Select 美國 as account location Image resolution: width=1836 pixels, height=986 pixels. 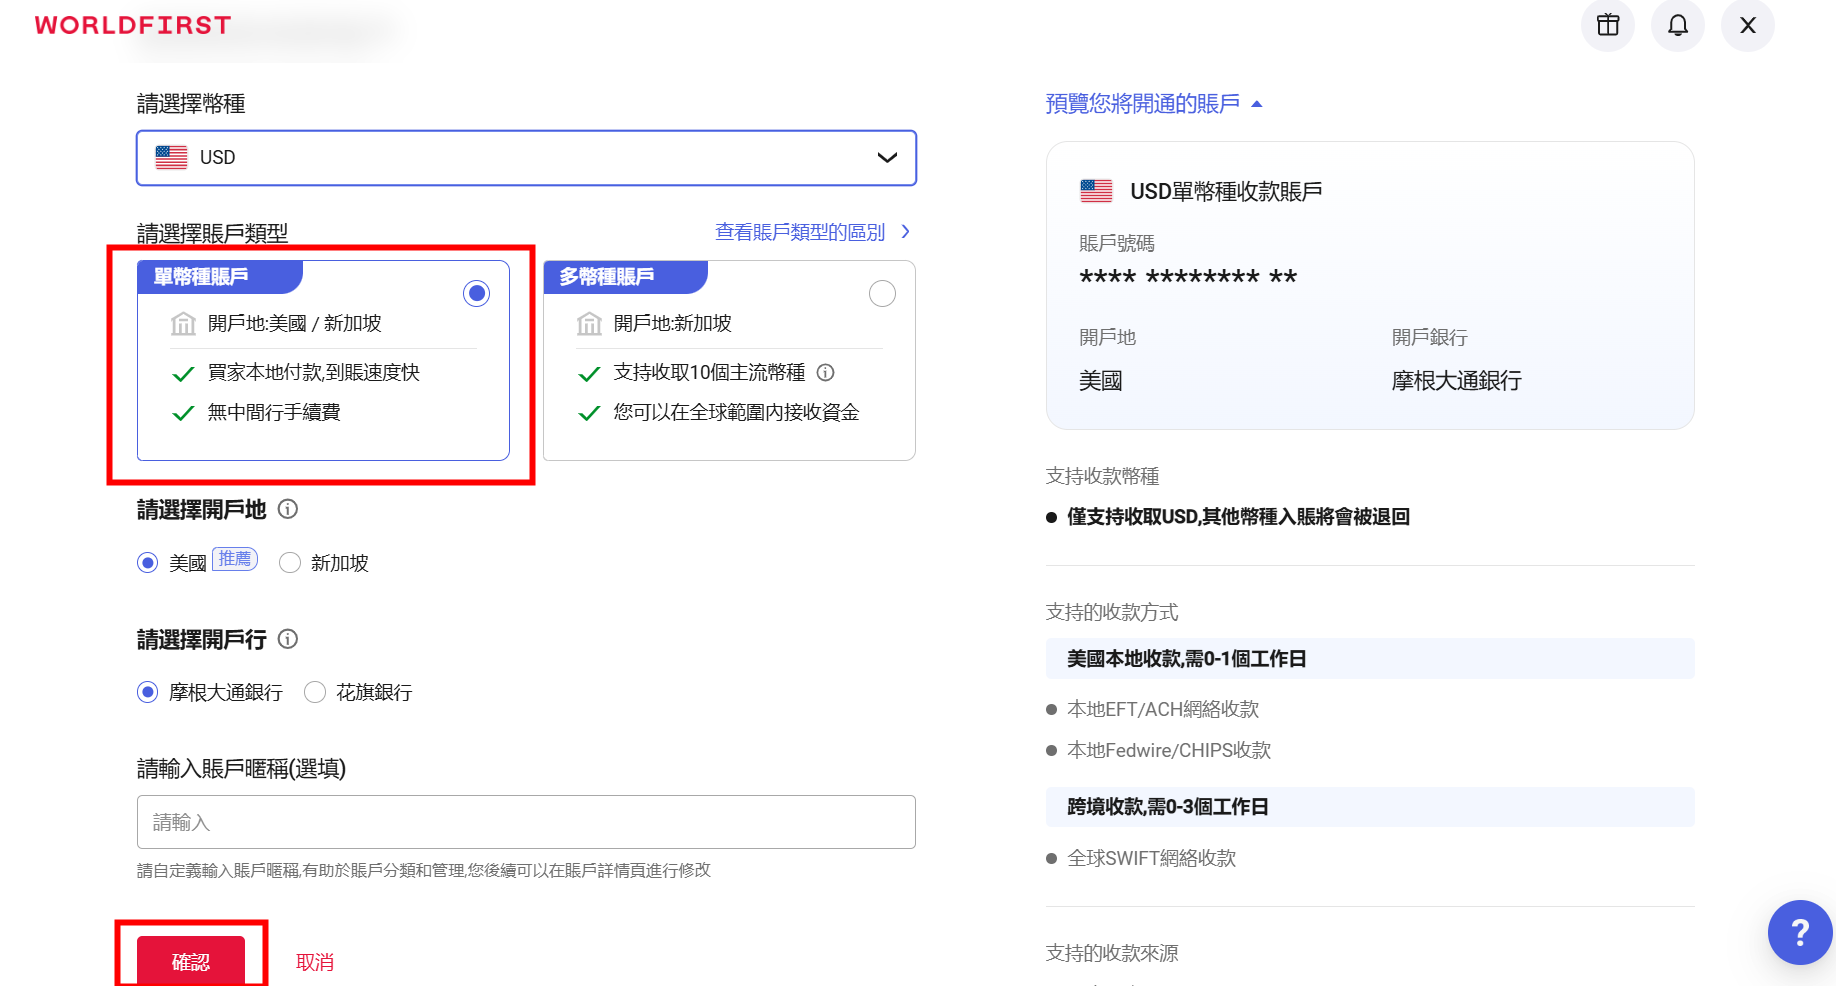point(148,563)
